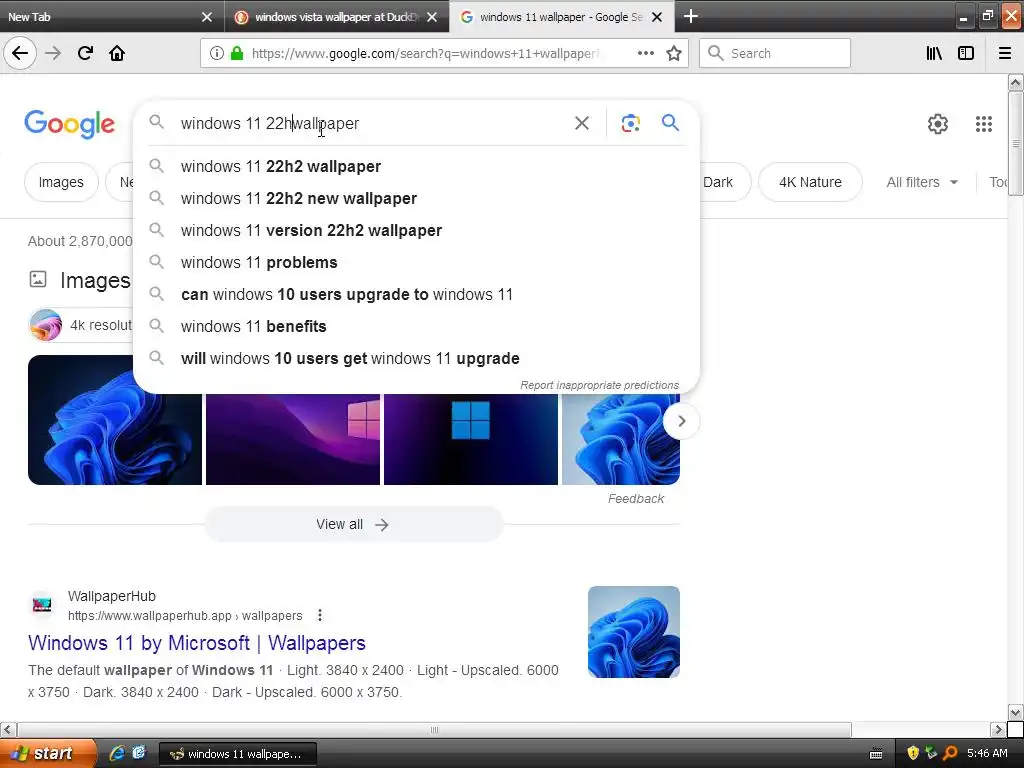This screenshot has height=768, width=1024.
Task: Choose suggestion windows 11 benefits
Action: coord(416,327)
